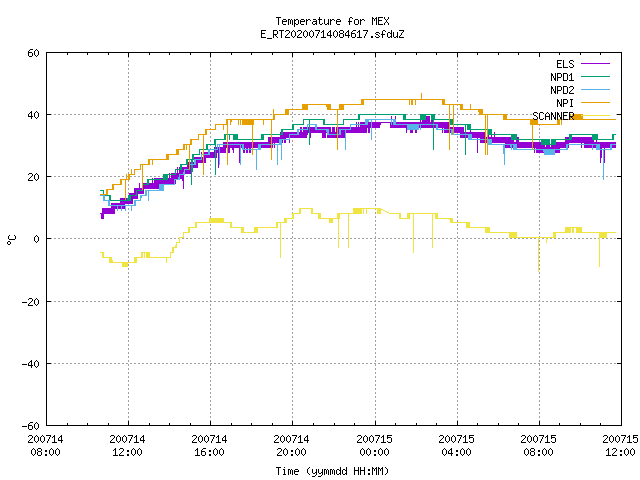Viewport: 640px width, 480px height.
Task: Click the chart title 'Temperature for MEX'
Action: [332, 21]
